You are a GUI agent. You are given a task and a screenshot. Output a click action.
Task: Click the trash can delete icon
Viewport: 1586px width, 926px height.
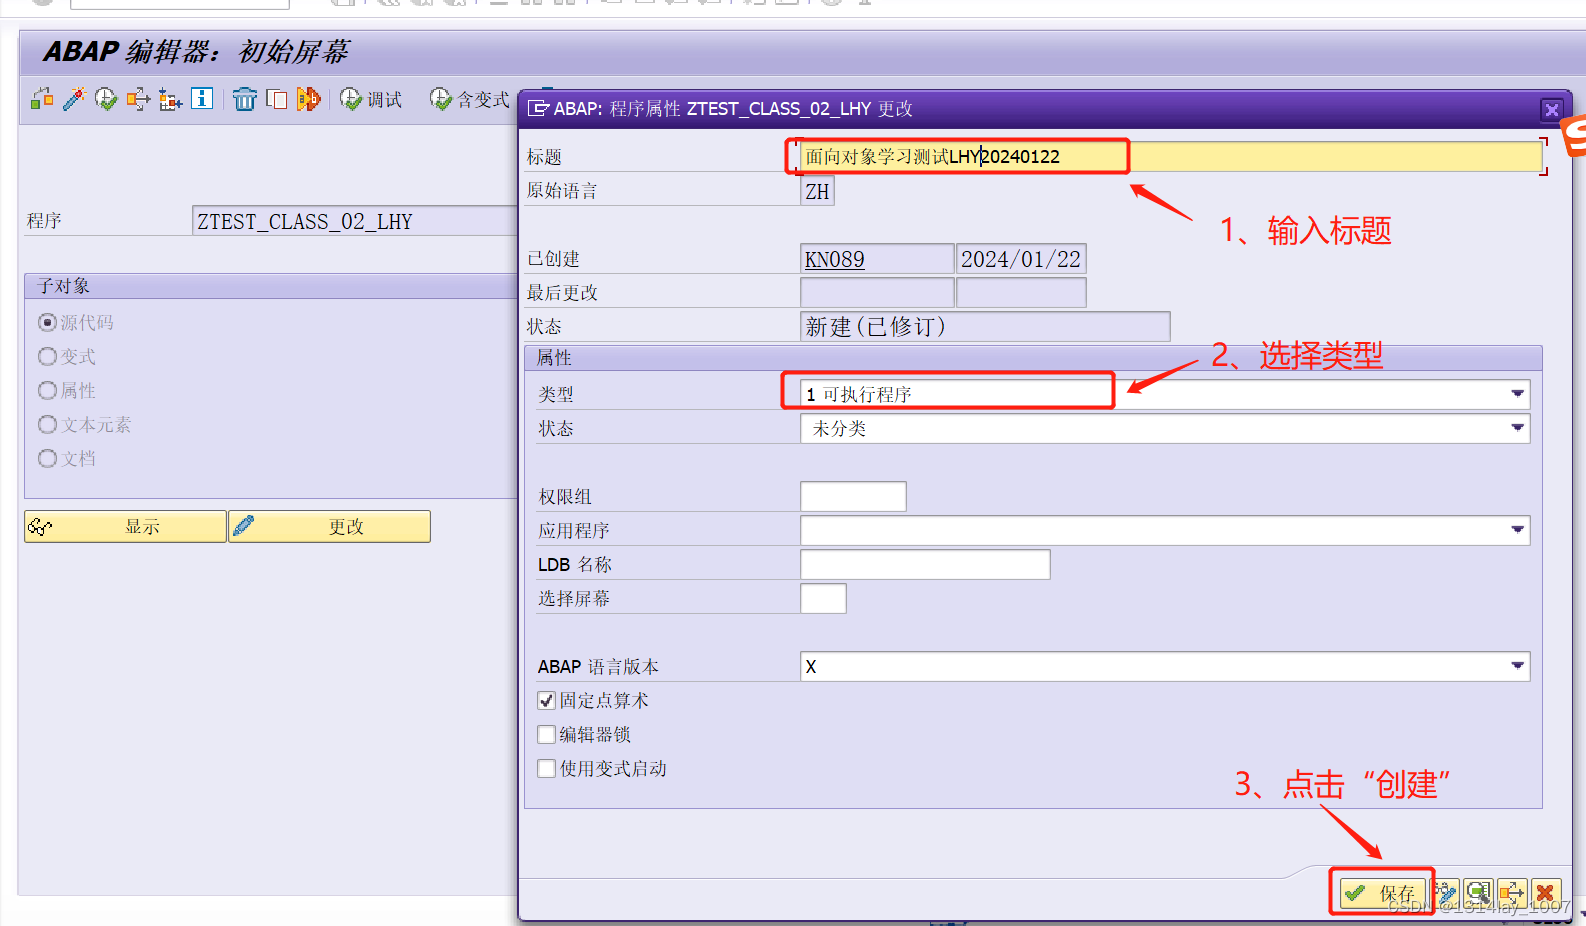pos(245,98)
